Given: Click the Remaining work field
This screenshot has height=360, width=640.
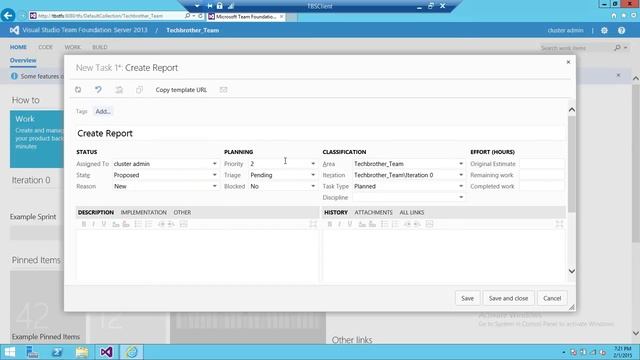Looking at the screenshot, I should [x=542, y=175].
